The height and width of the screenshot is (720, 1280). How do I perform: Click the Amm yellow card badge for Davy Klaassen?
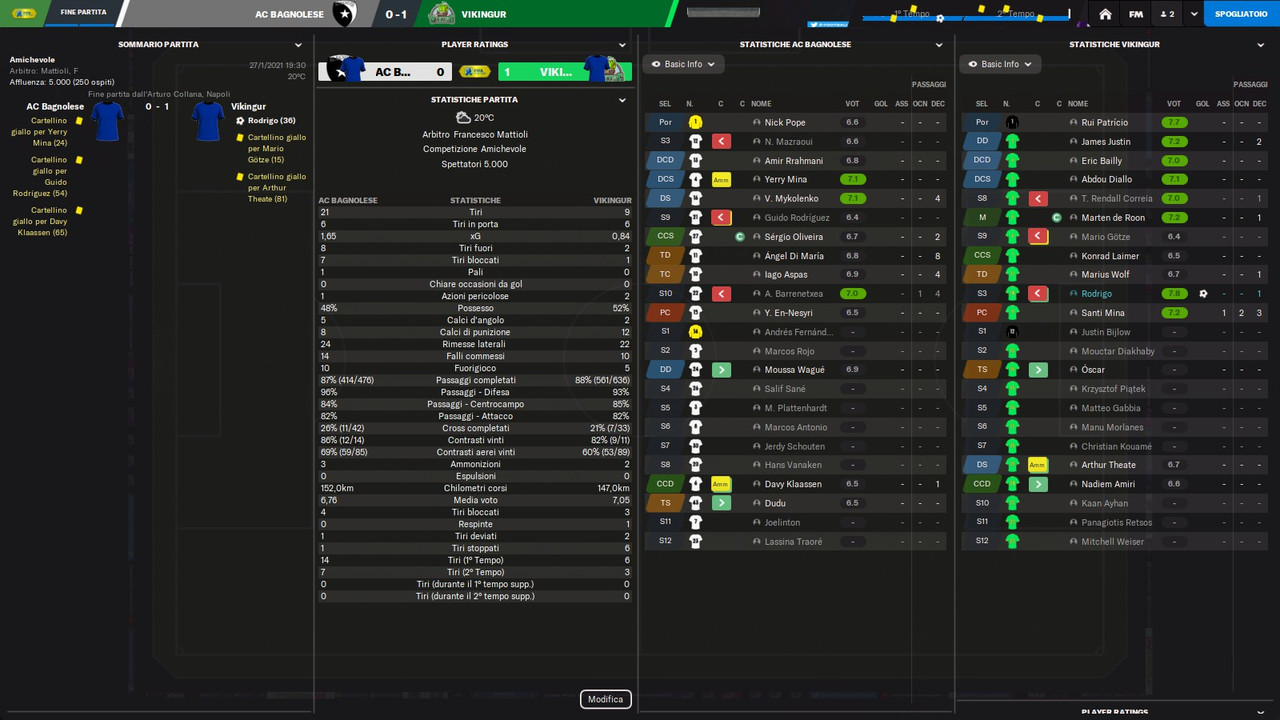pos(721,484)
